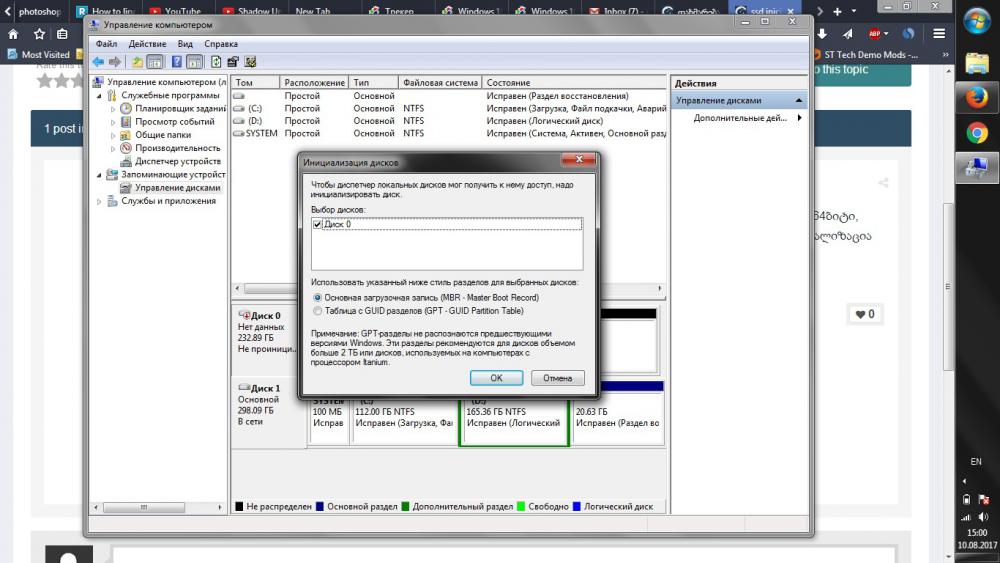Expand the Службы и приложения tree node
The width and height of the screenshot is (1000, 563).
point(99,201)
